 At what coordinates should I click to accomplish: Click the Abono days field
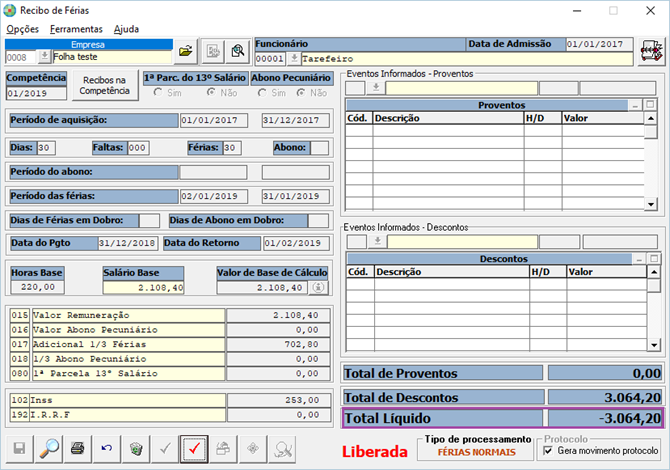pos(320,148)
